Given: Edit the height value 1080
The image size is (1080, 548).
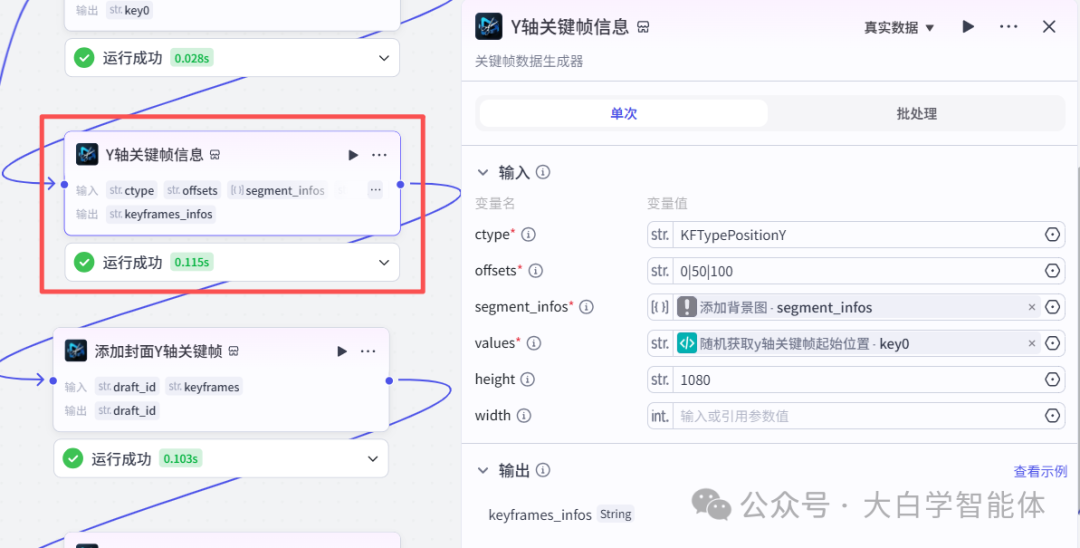Looking at the screenshot, I should coord(855,379).
